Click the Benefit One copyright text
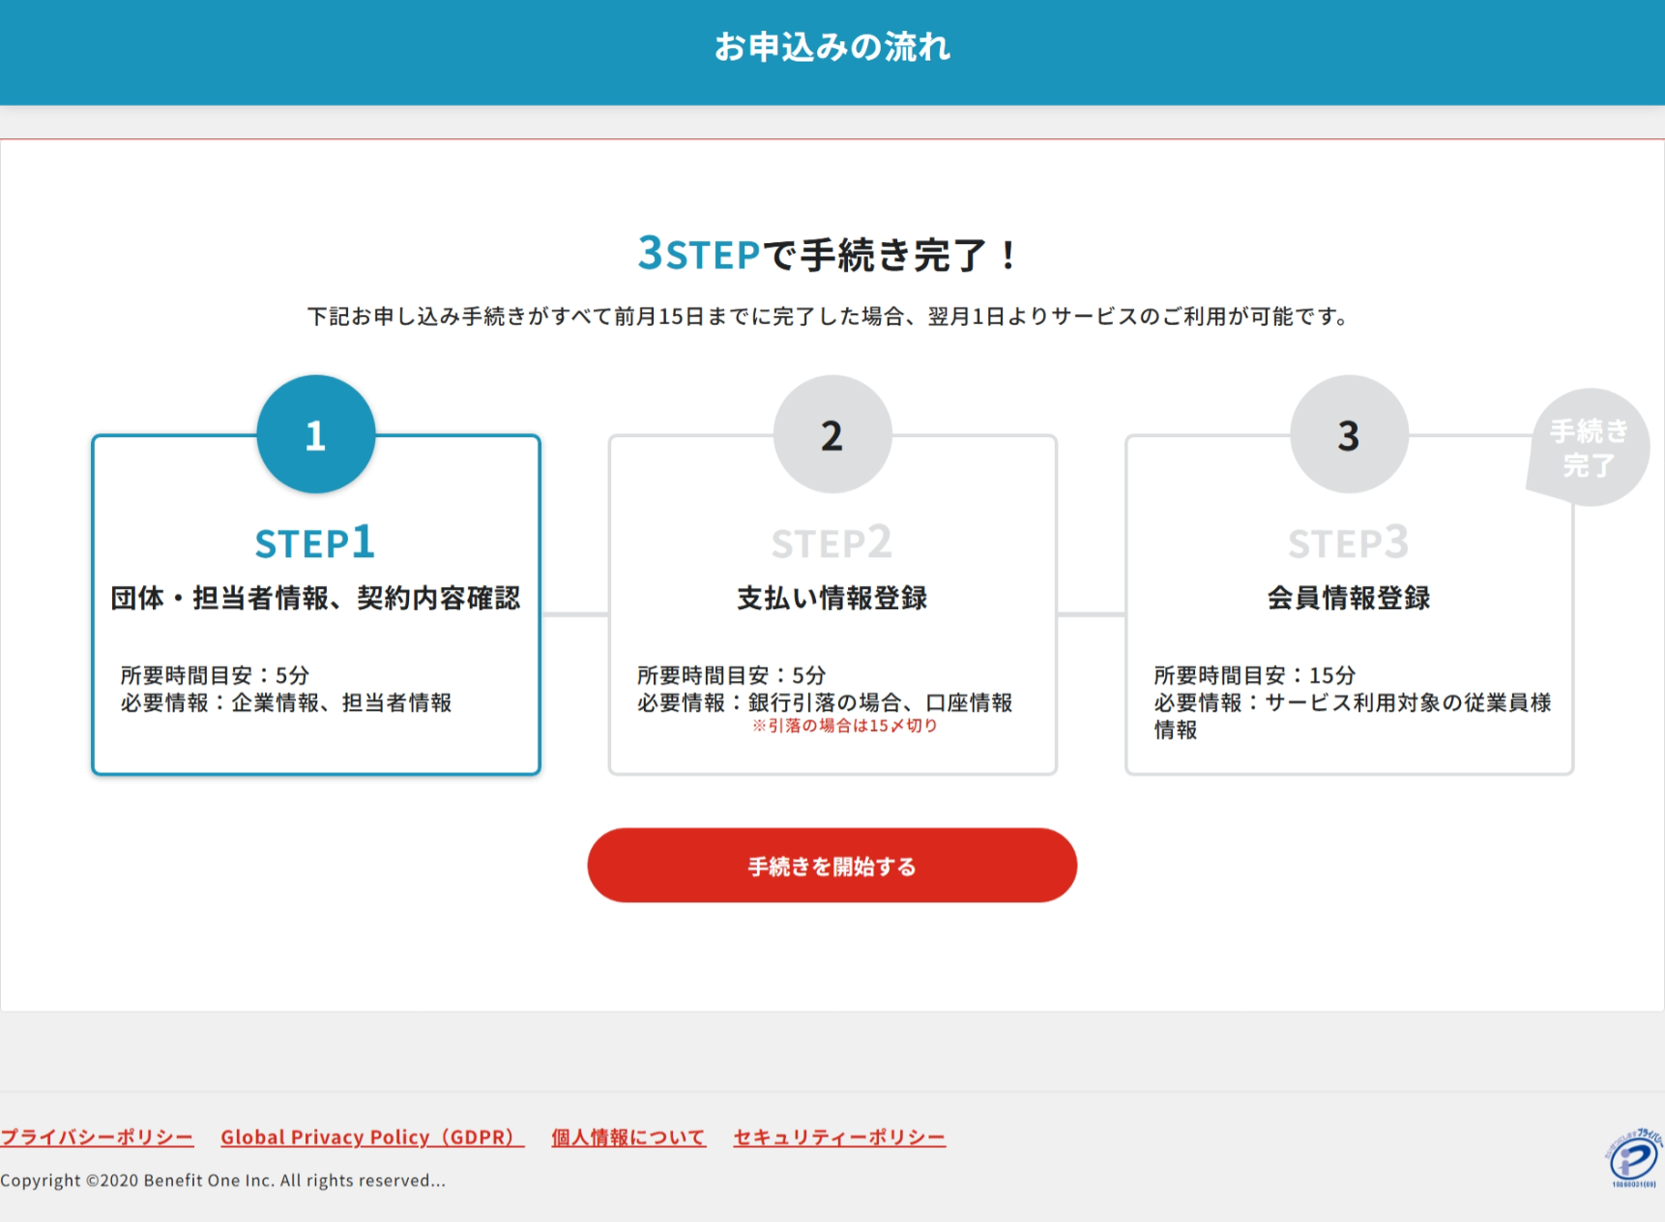 (223, 1181)
